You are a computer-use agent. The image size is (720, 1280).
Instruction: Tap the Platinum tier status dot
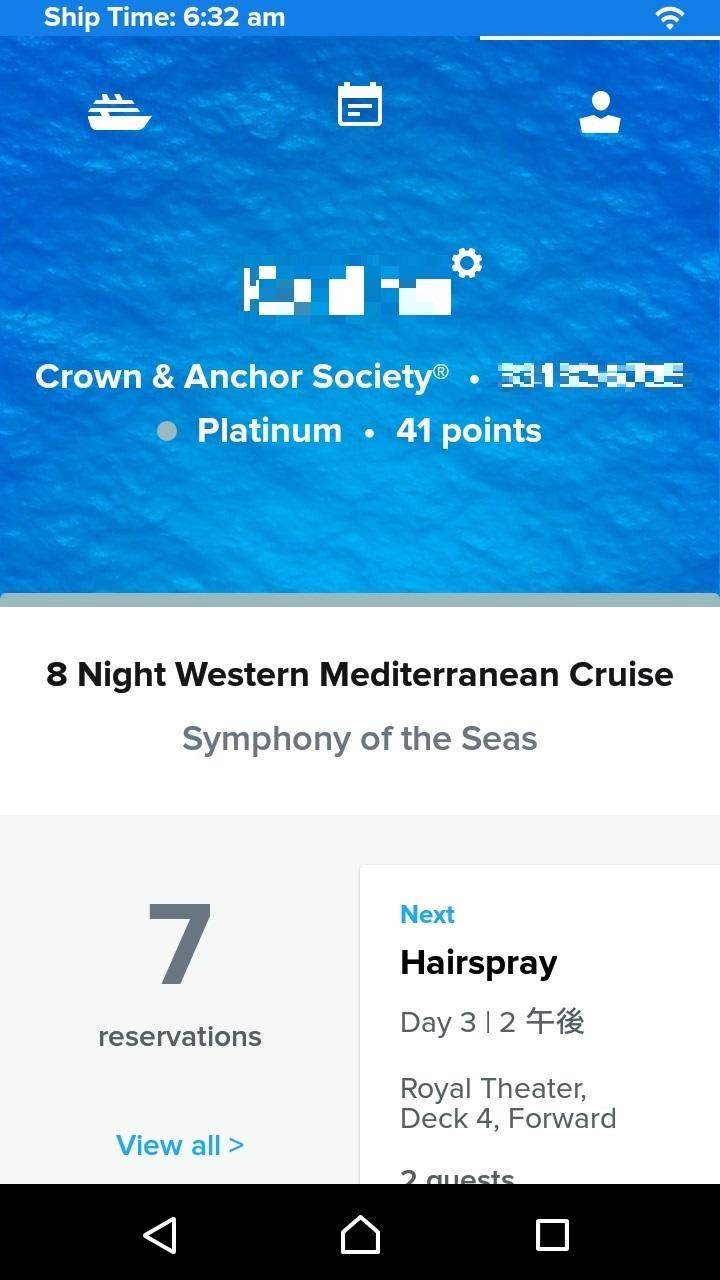[167, 431]
